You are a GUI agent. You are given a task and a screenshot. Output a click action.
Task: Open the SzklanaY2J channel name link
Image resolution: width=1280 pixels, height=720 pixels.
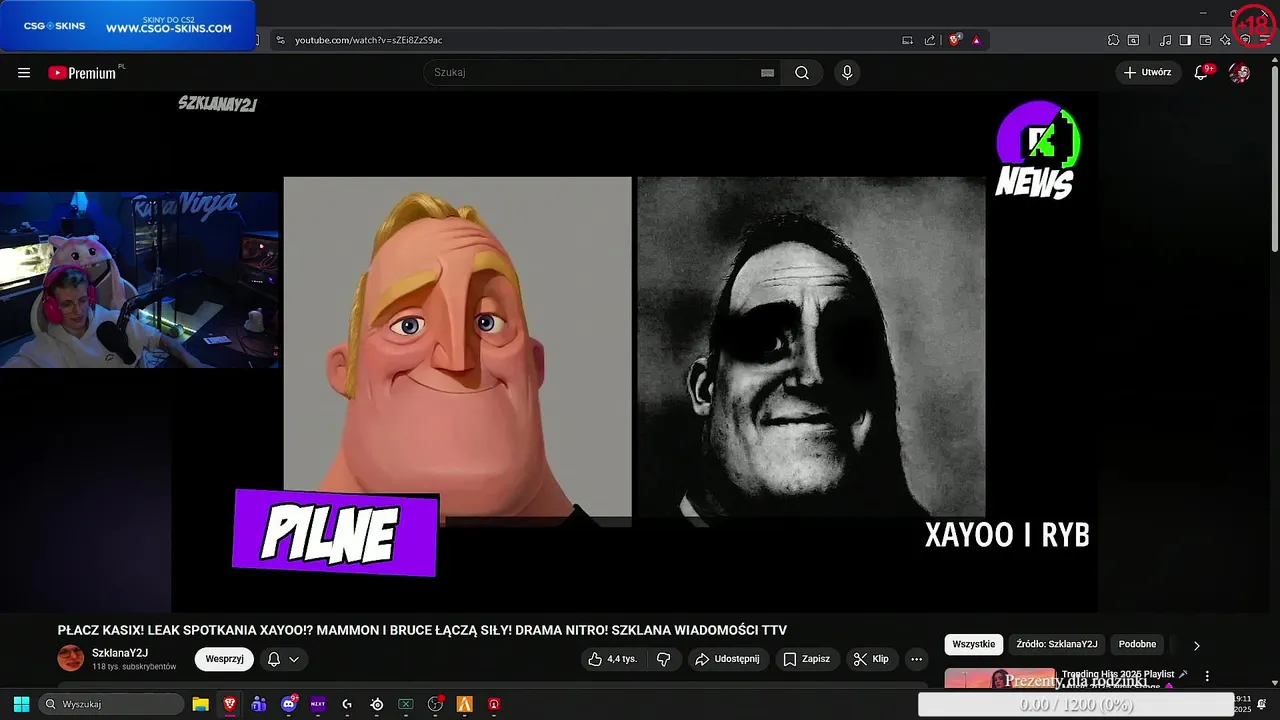tap(120, 653)
